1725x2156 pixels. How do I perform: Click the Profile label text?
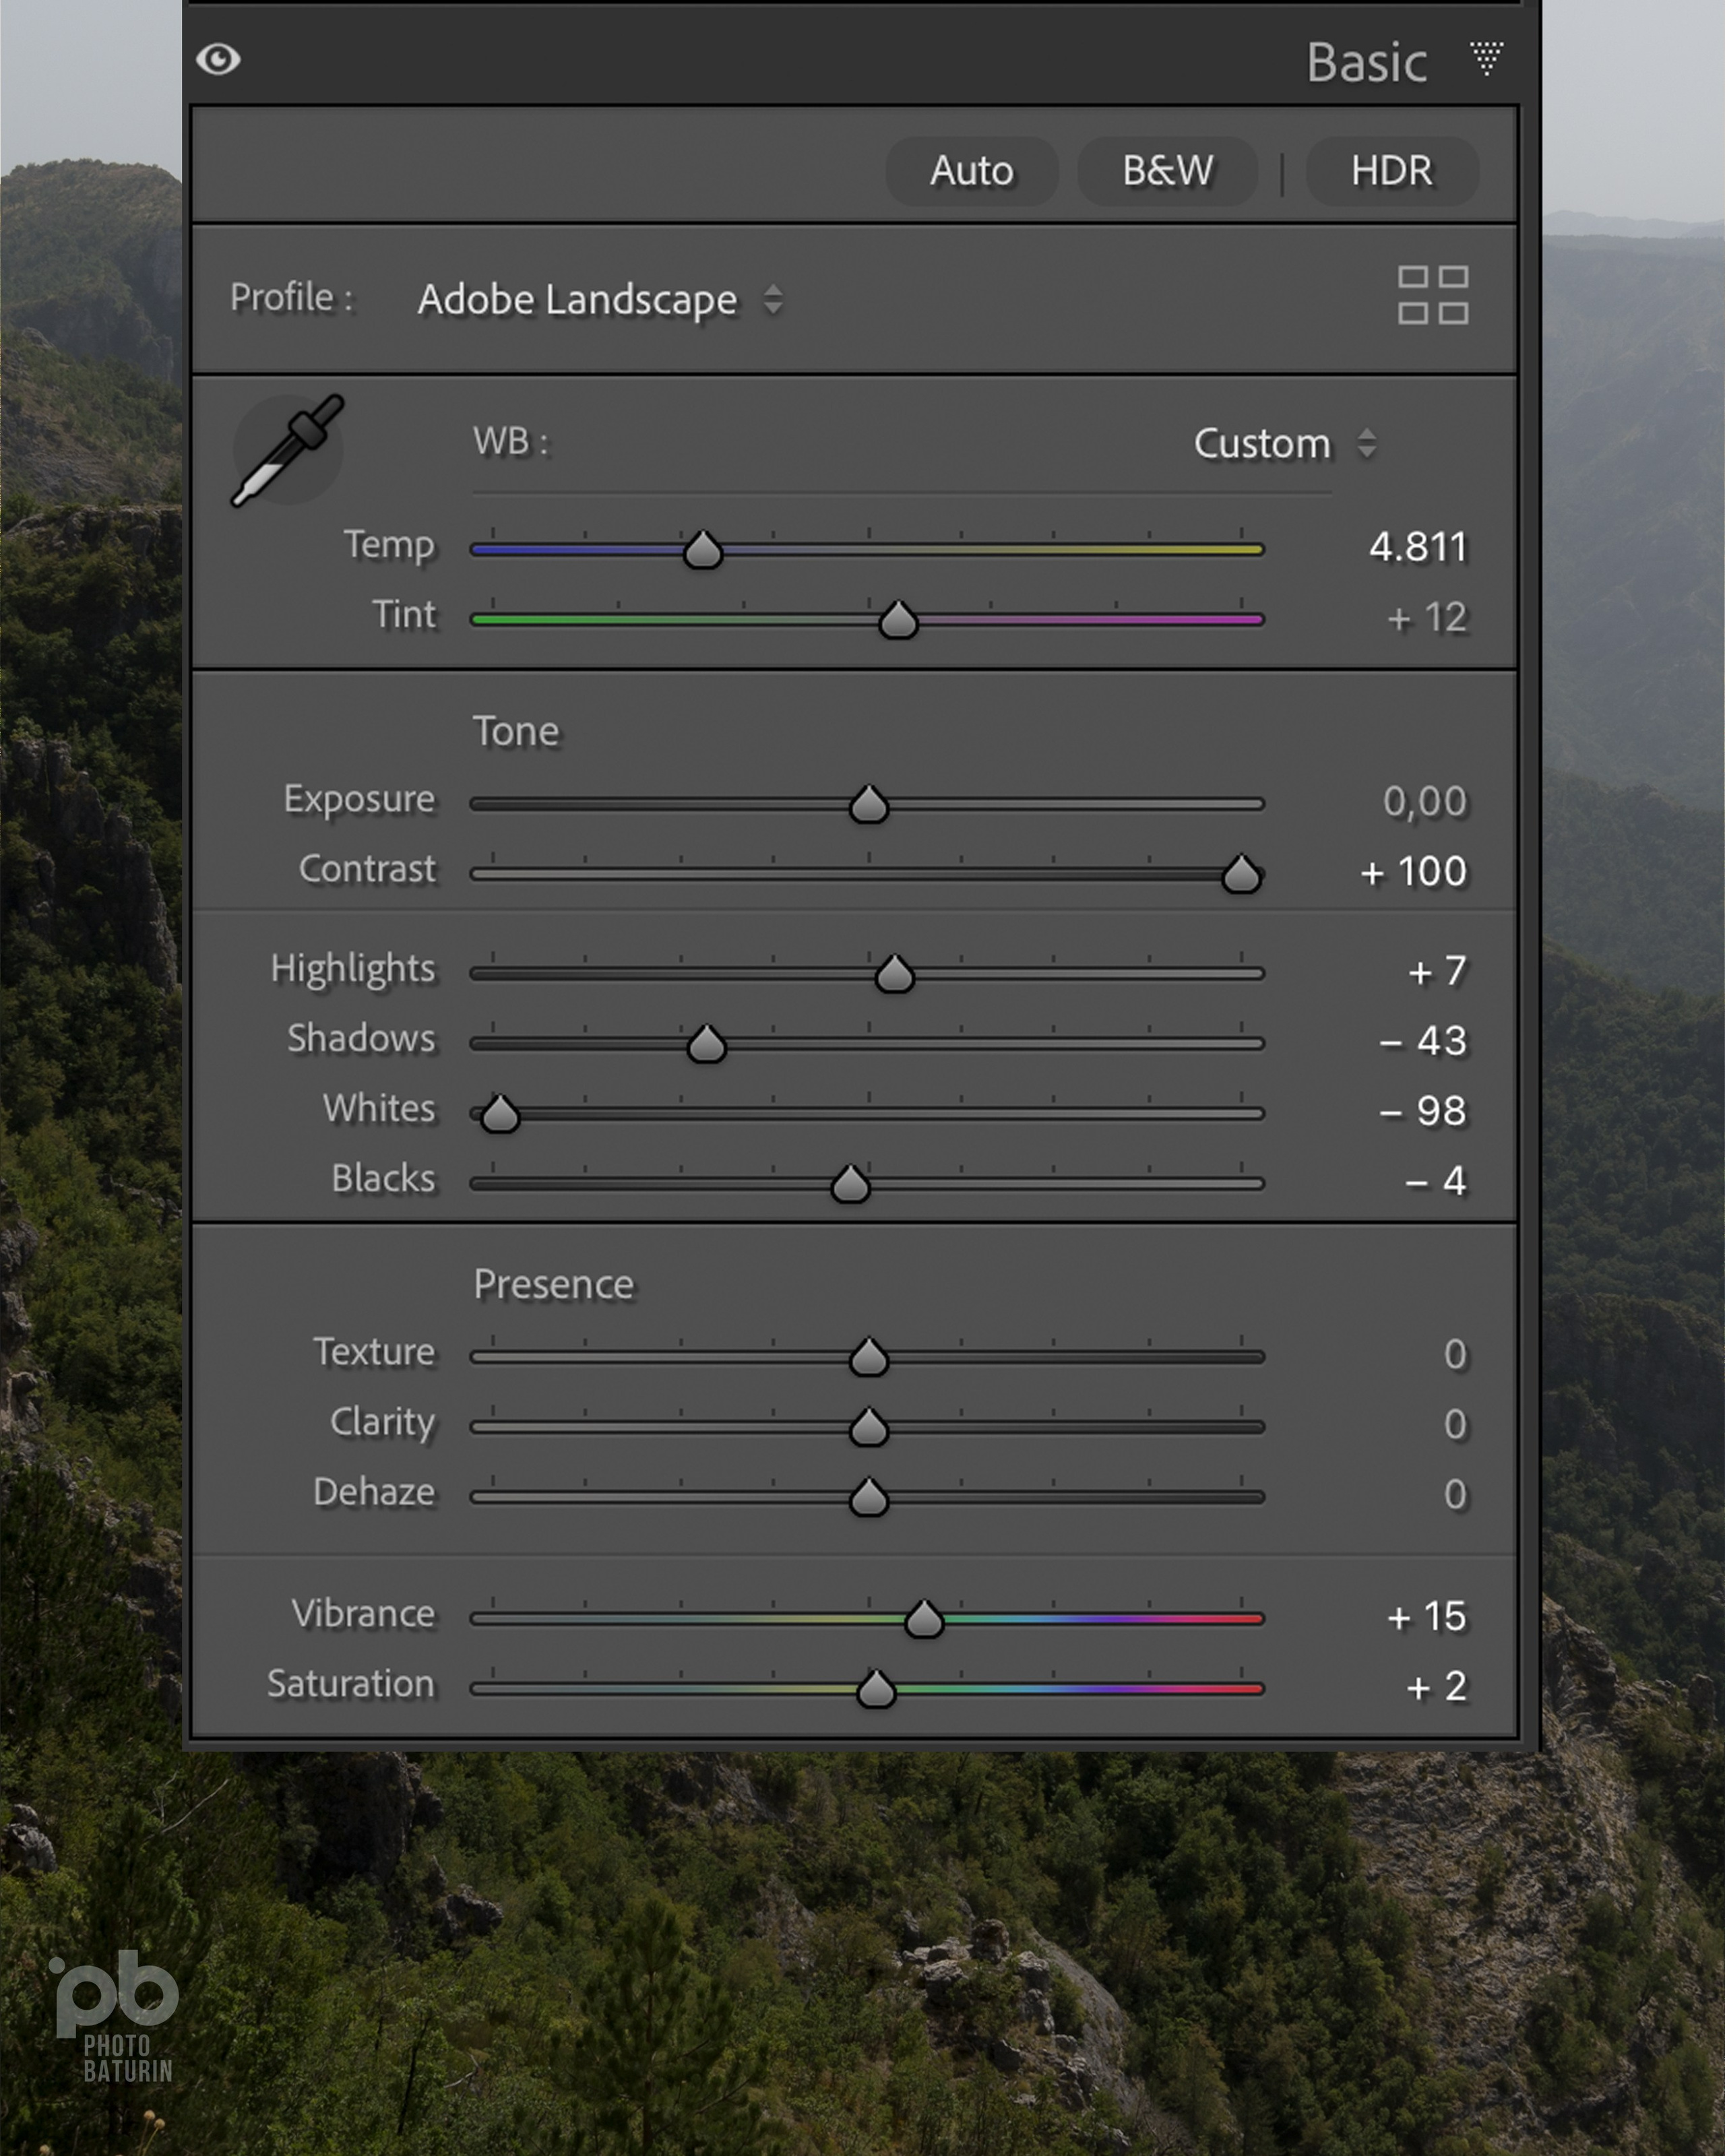click(x=291, y=298)
